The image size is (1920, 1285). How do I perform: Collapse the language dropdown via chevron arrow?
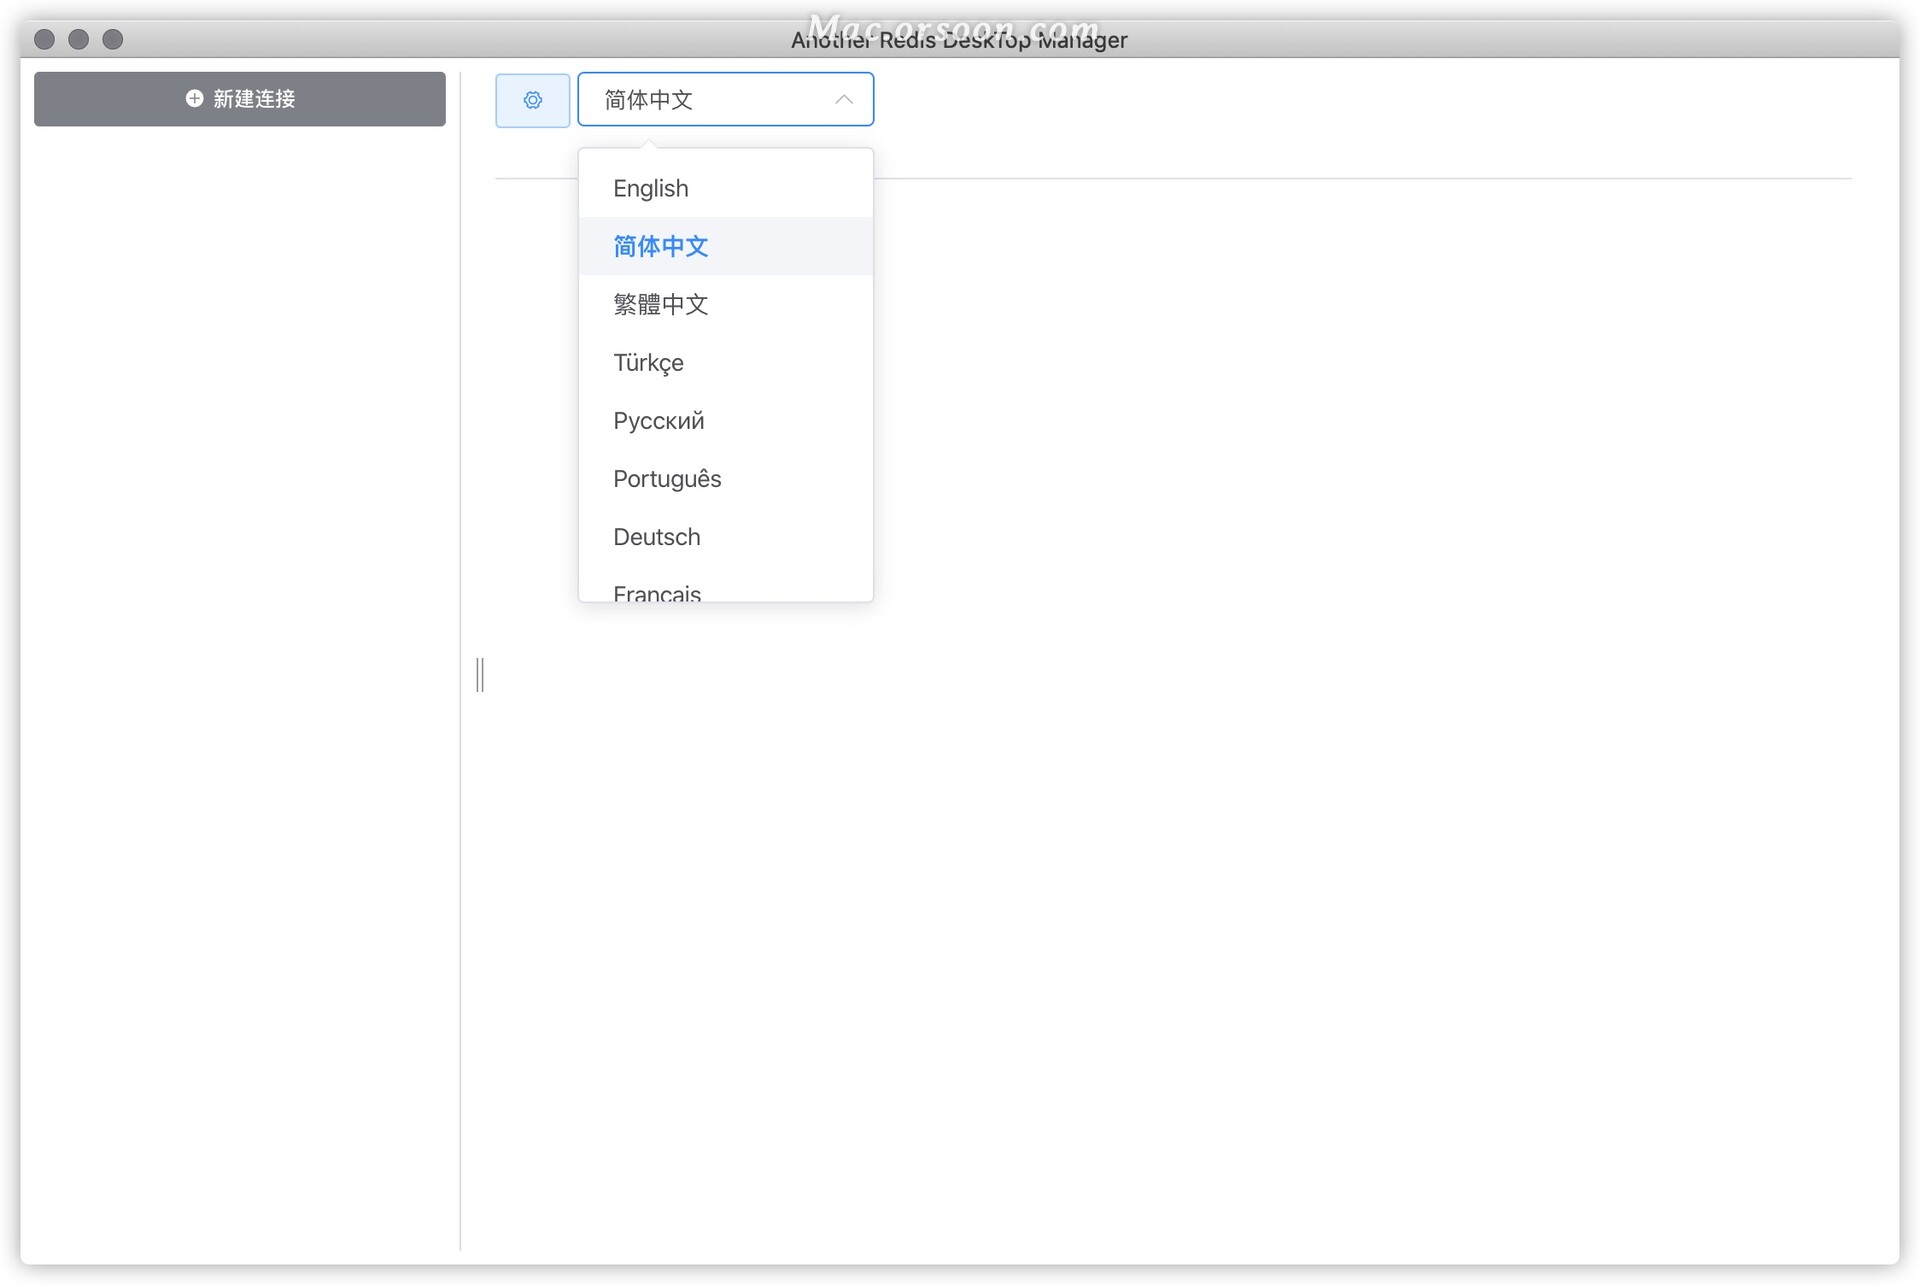(843, 99)
